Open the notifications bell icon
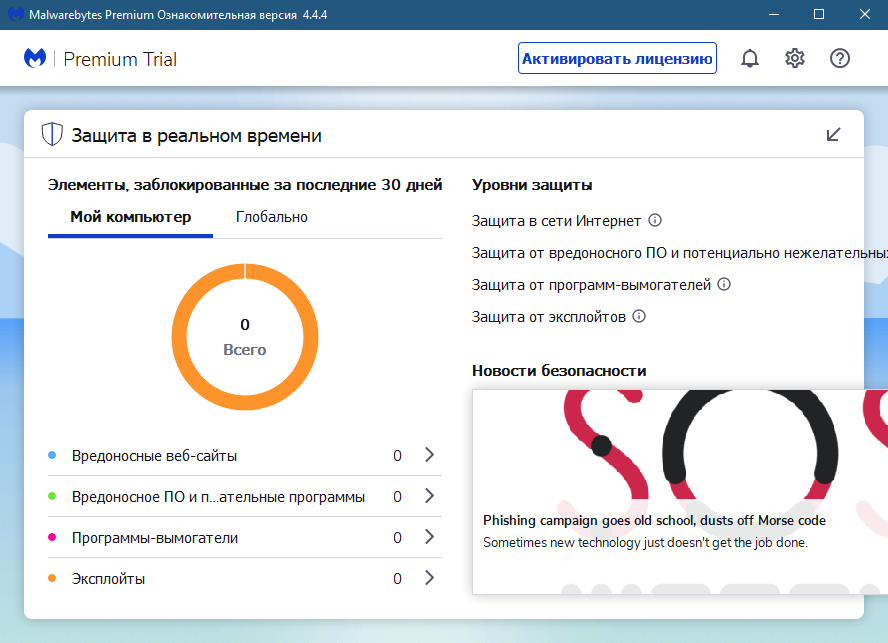Viewport: 888px width, 643px height. click(x=750, y=58)
